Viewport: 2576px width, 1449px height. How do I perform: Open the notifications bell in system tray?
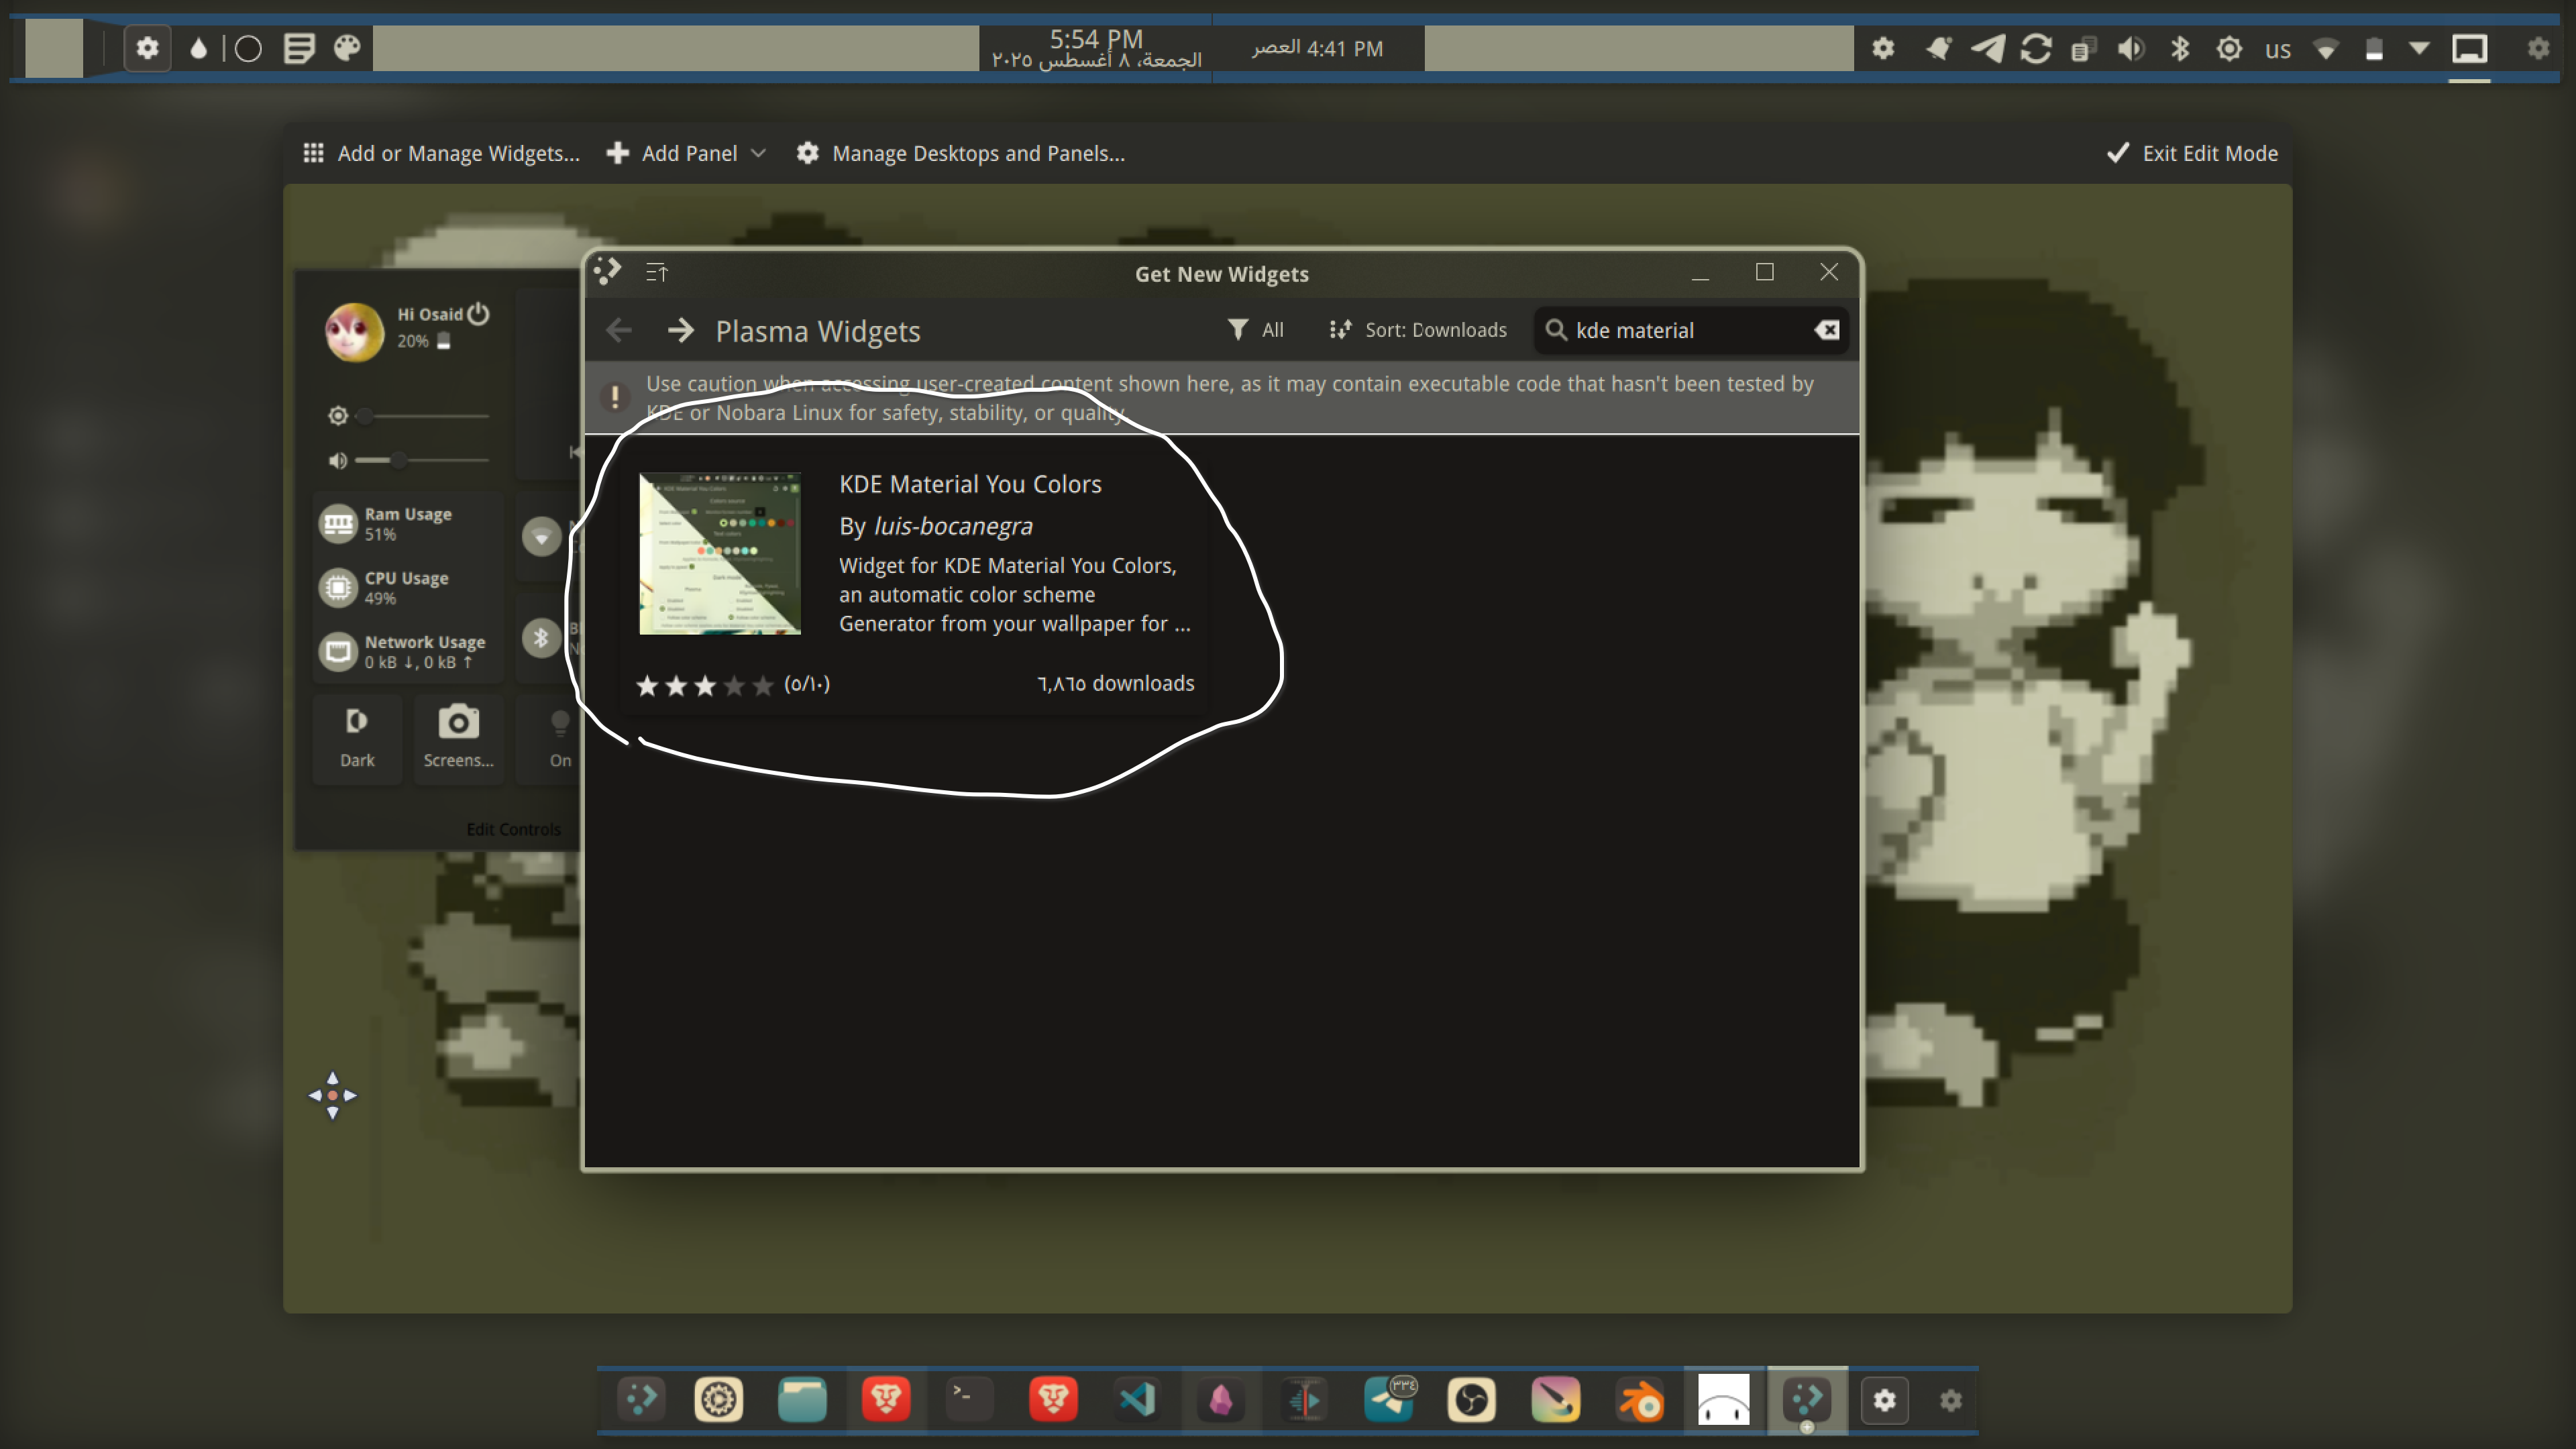(x=1939, y=48)
